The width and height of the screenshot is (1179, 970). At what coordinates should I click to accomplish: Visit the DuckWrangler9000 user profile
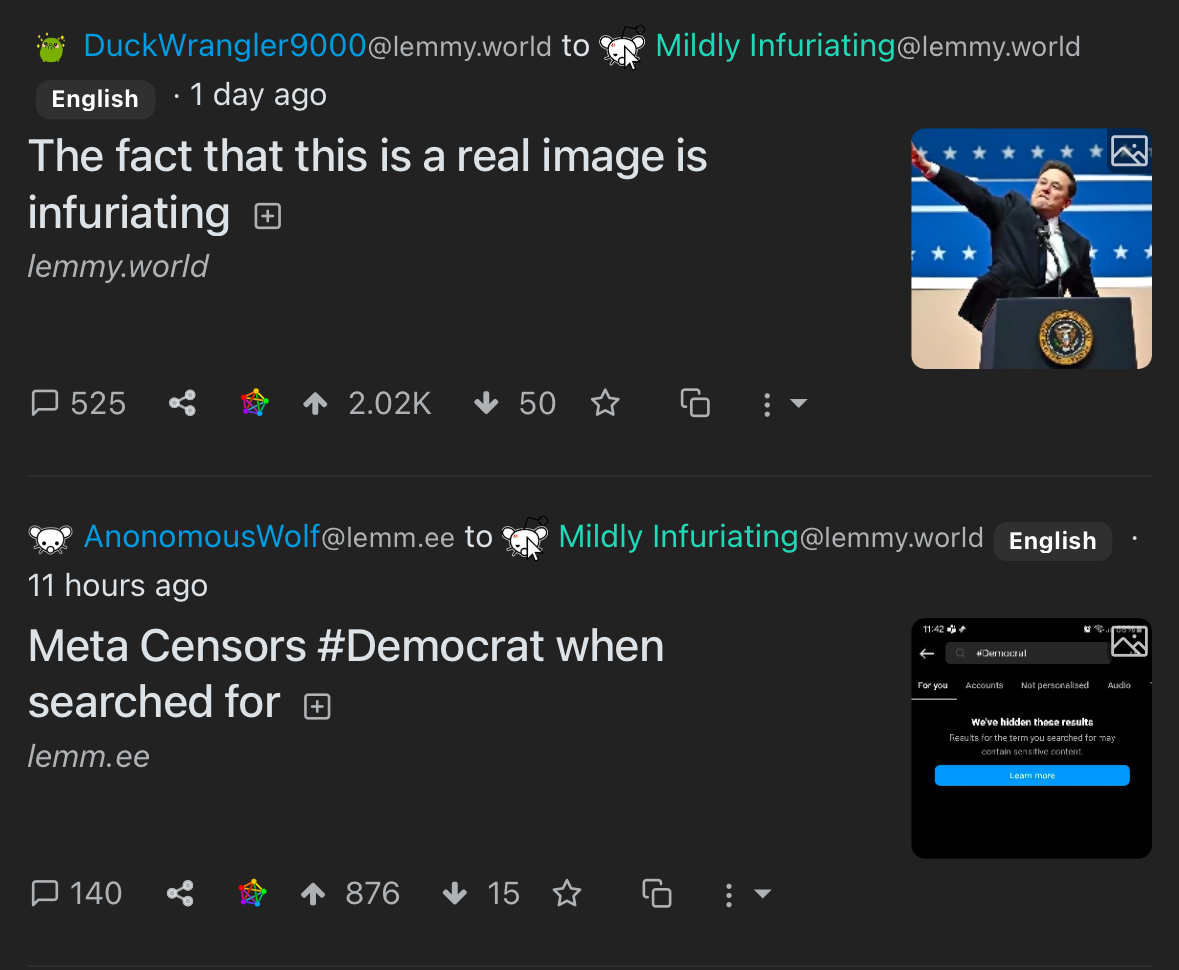click(x=224, y=46)
